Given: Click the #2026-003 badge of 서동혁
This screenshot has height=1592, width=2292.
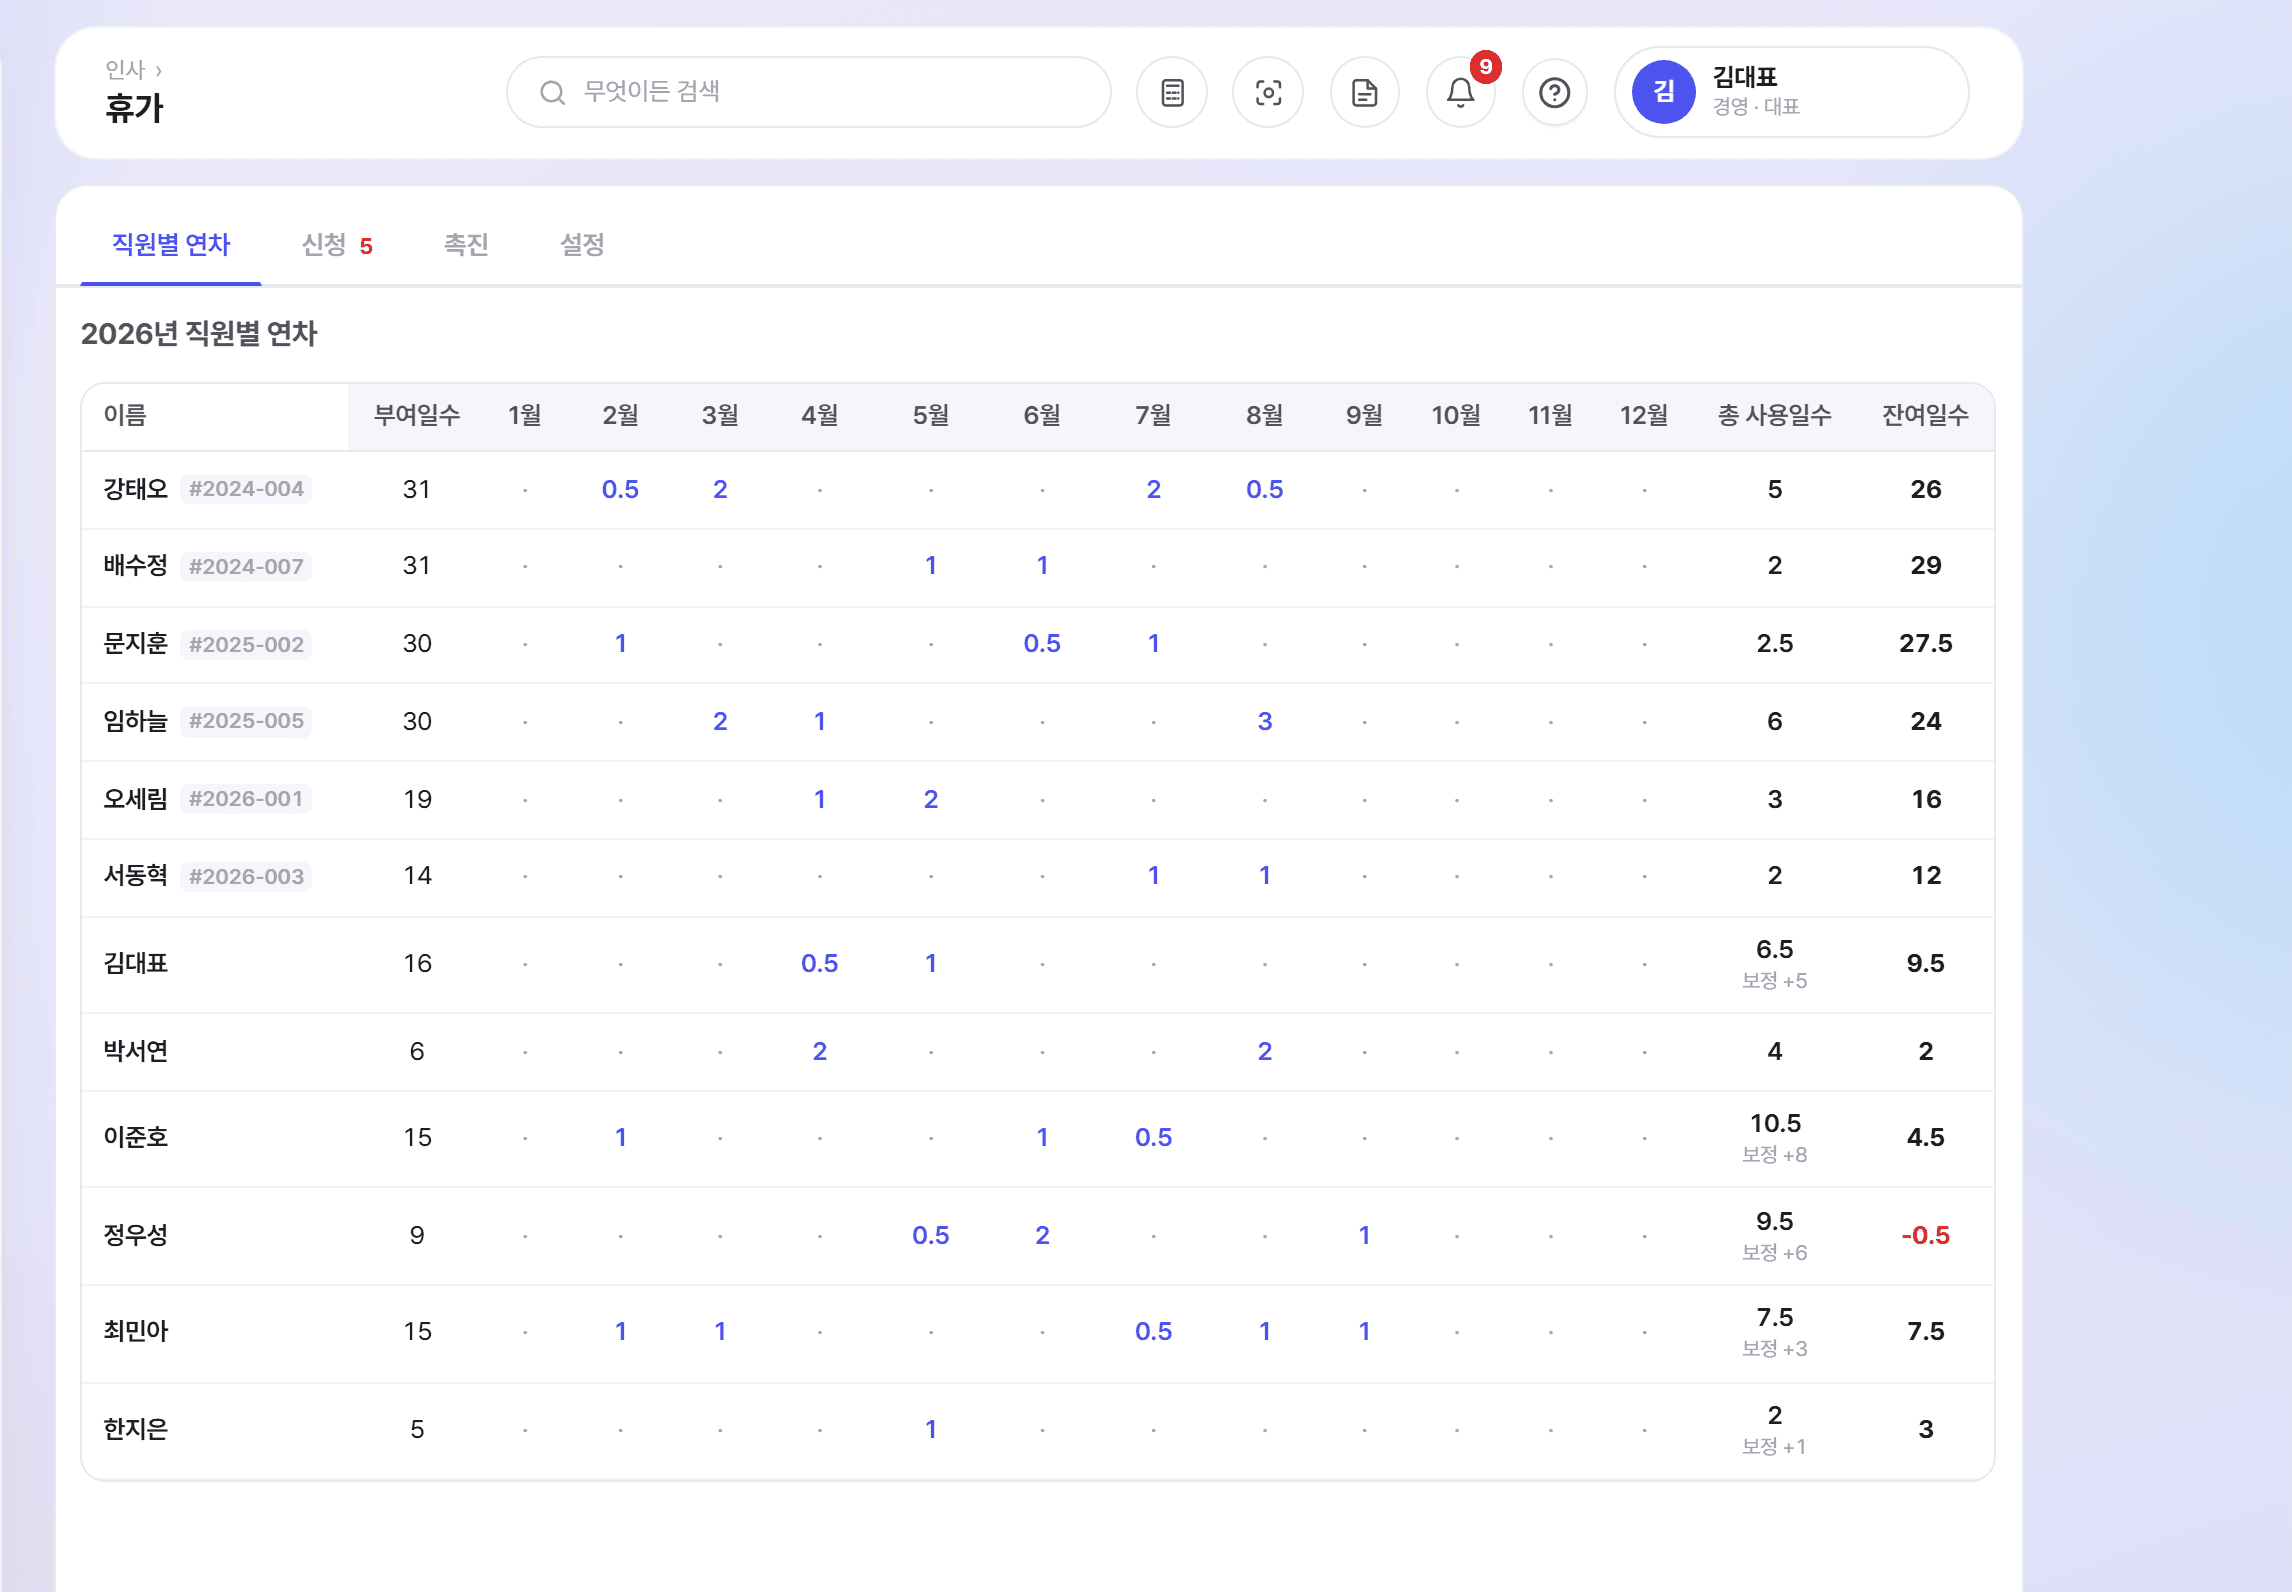Looking at the screenshot, I should tap(246, 876).
